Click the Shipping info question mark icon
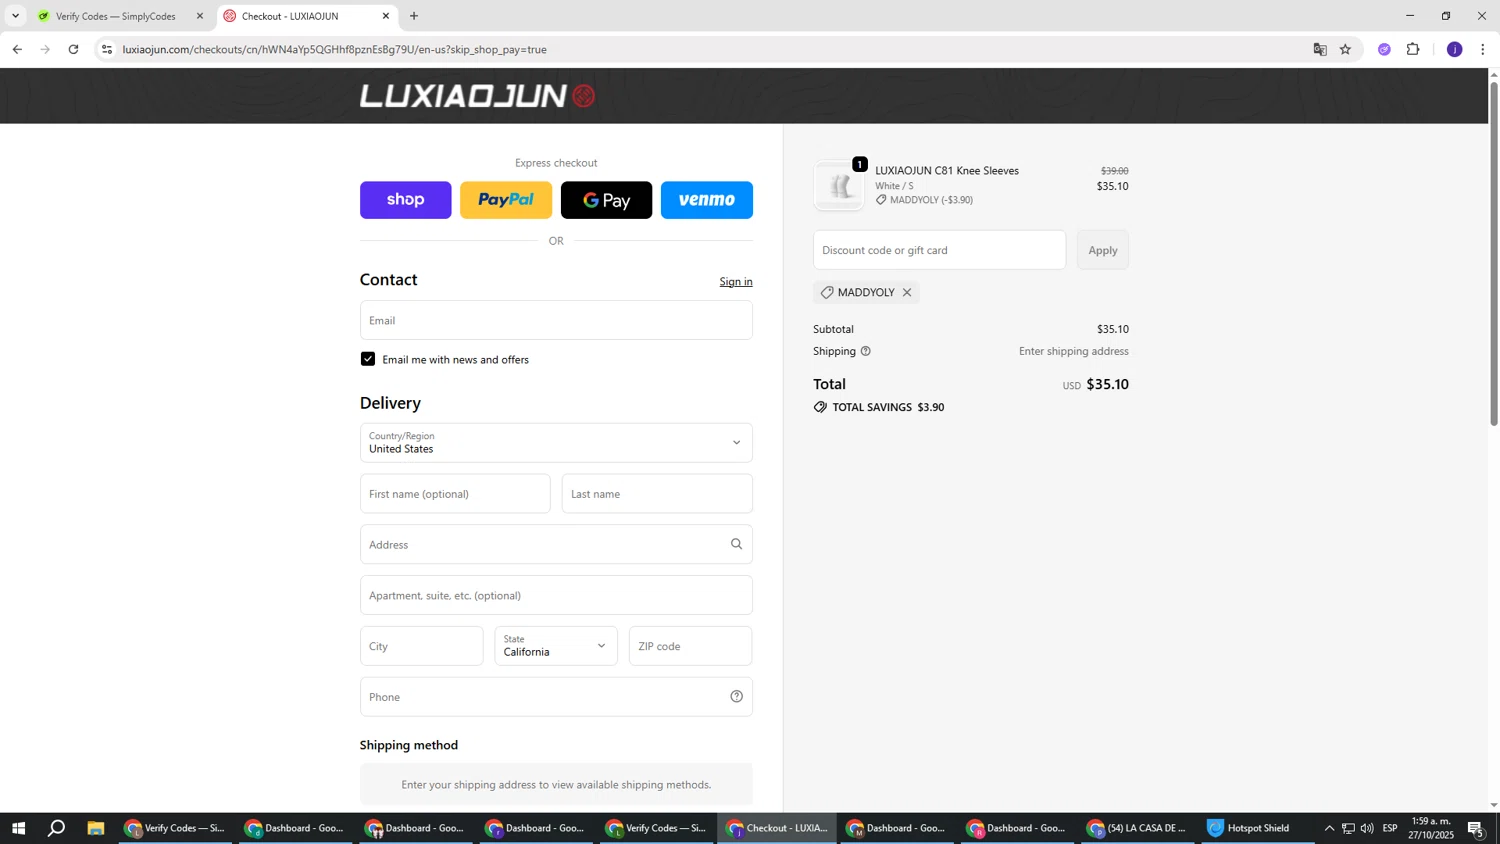 tap(866, 351)
